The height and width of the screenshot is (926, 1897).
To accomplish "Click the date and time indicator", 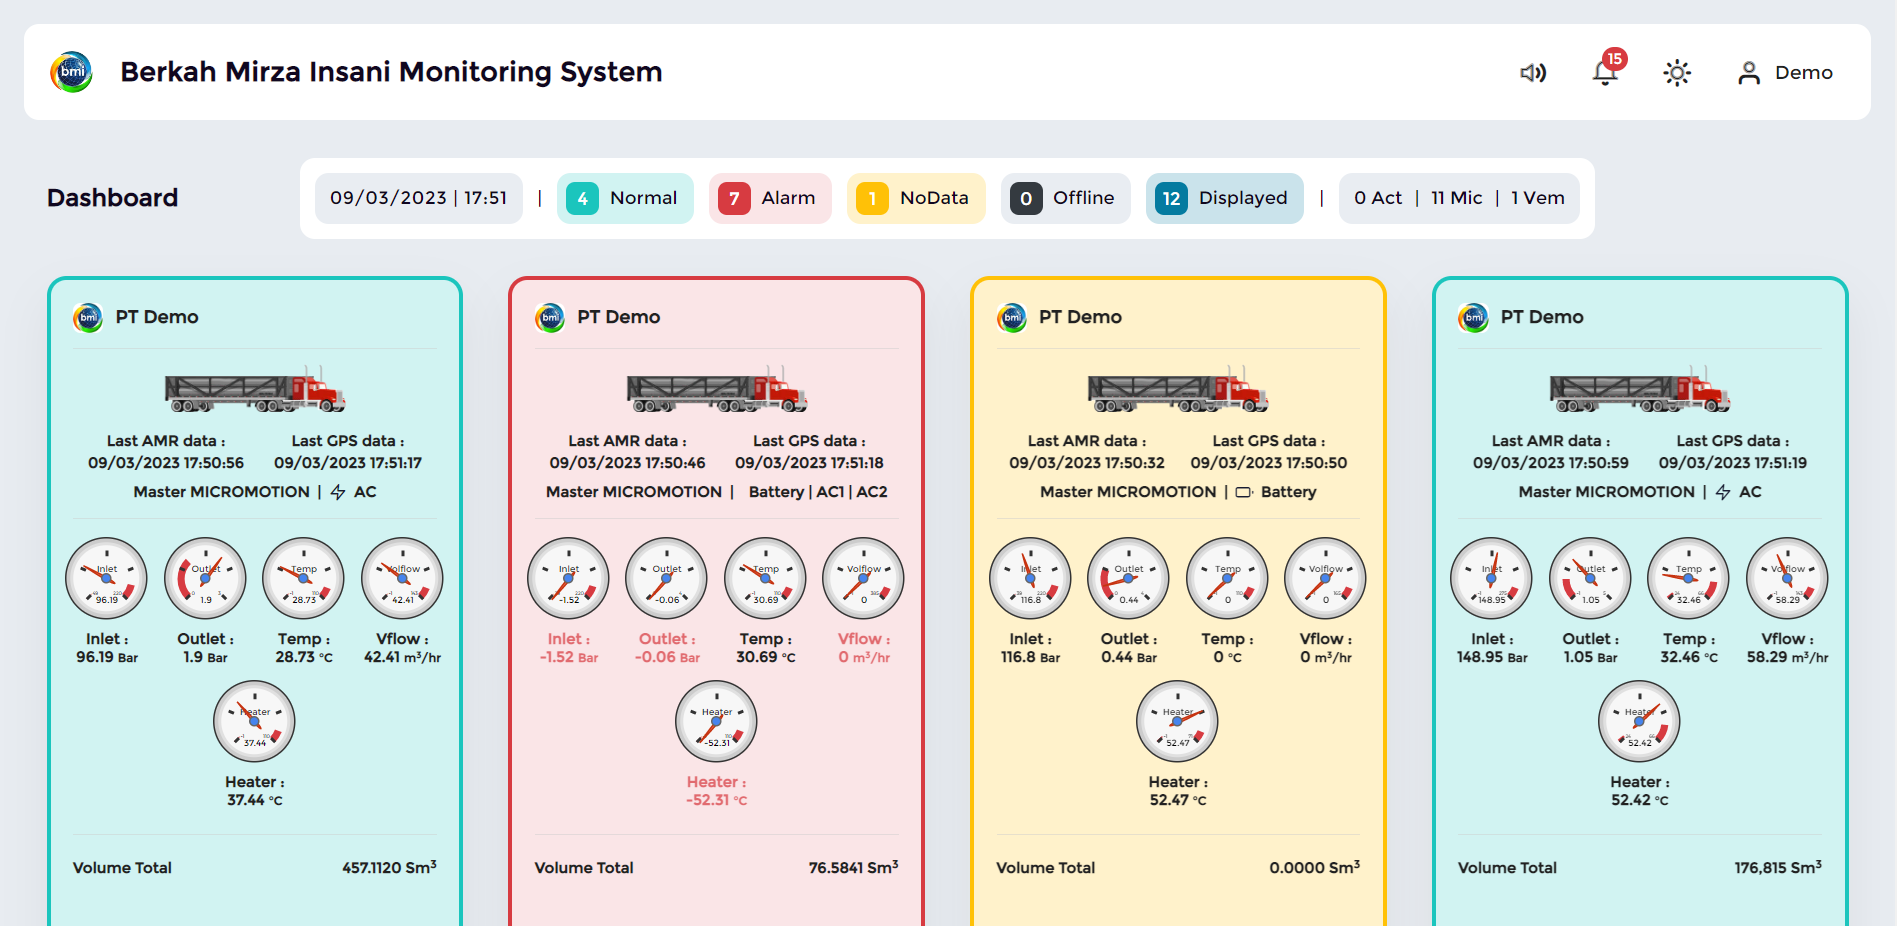I will (418, 198).
